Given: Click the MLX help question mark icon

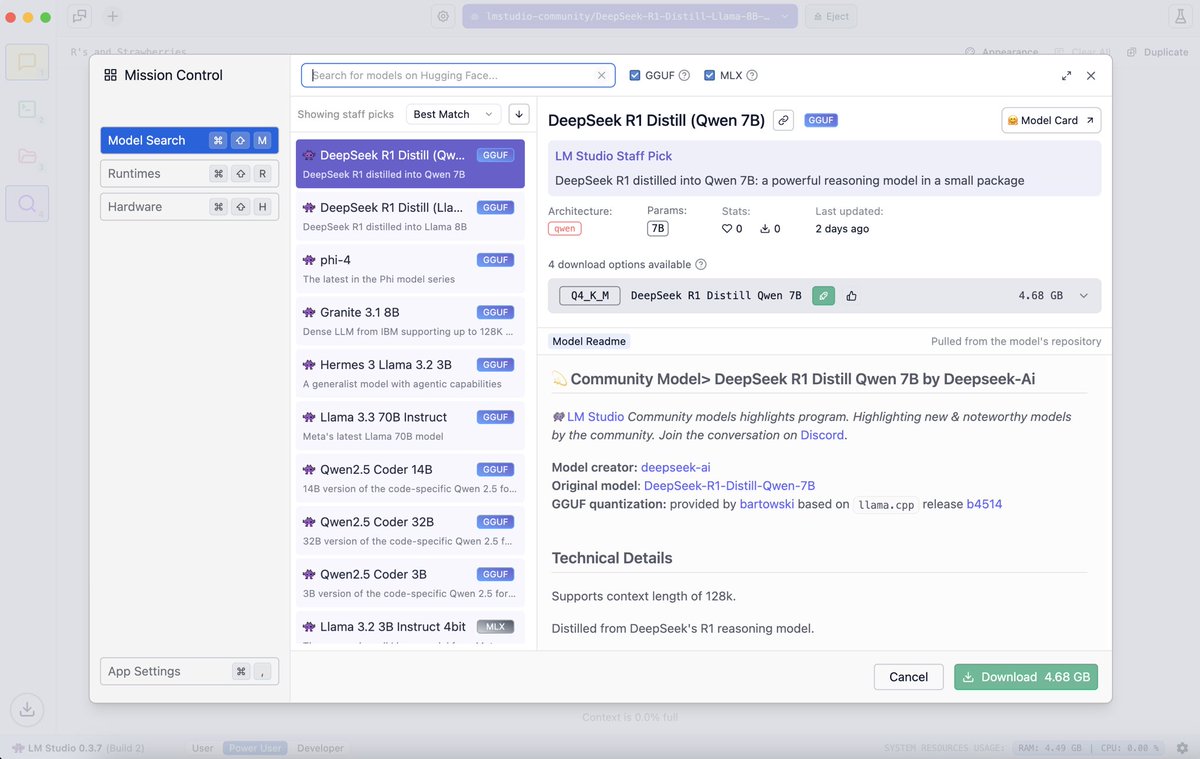Looking at the screenshot, I should (x=752, y=75).
